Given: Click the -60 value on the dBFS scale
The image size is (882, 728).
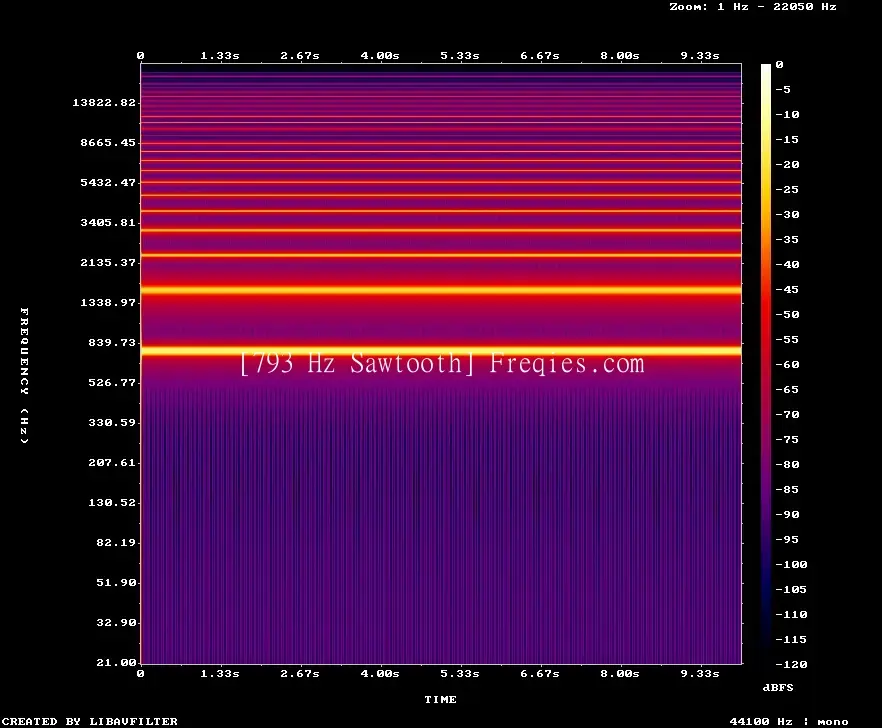Looking at the screenshot, I should pyautogui.click(x=787, y=365).
